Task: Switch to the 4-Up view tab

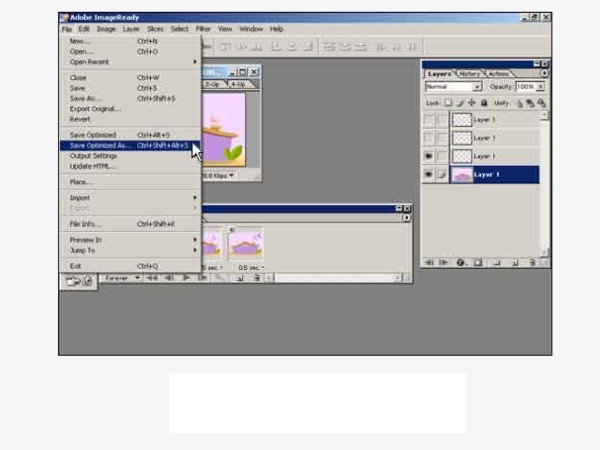Action: click(238, 84)
